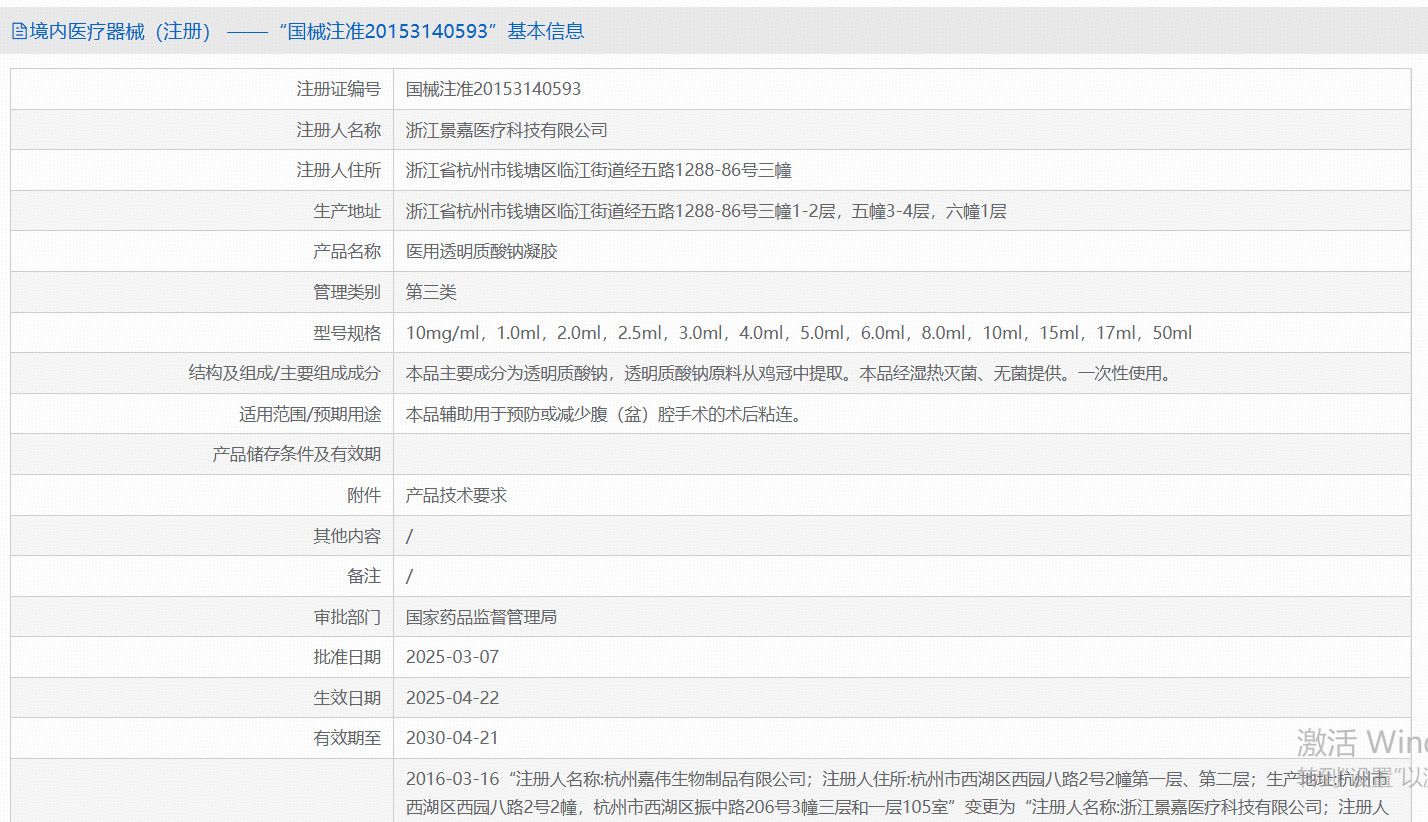The image size is (1428, 822).
Task: Click registrant name 浙江景嘉医疗科技有限公司
Action: pos(506,130)
